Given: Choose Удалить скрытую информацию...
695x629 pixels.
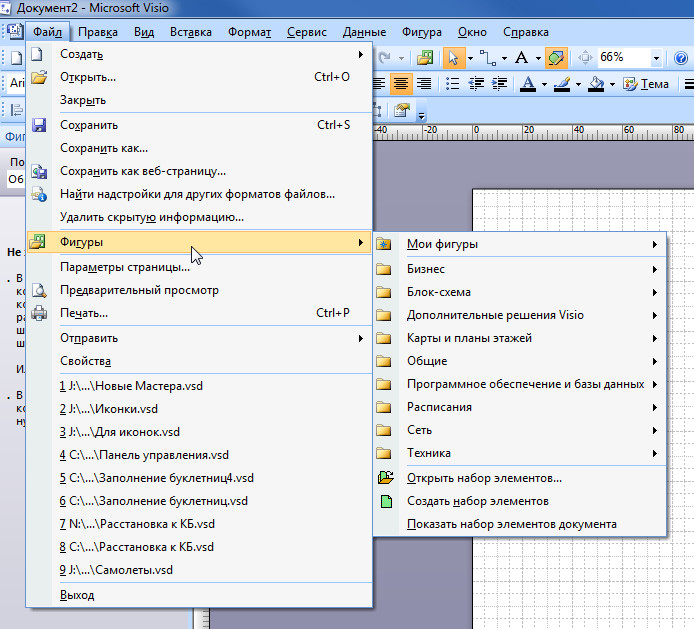Looking at the screenshot, I should click(x=199, y=217).
